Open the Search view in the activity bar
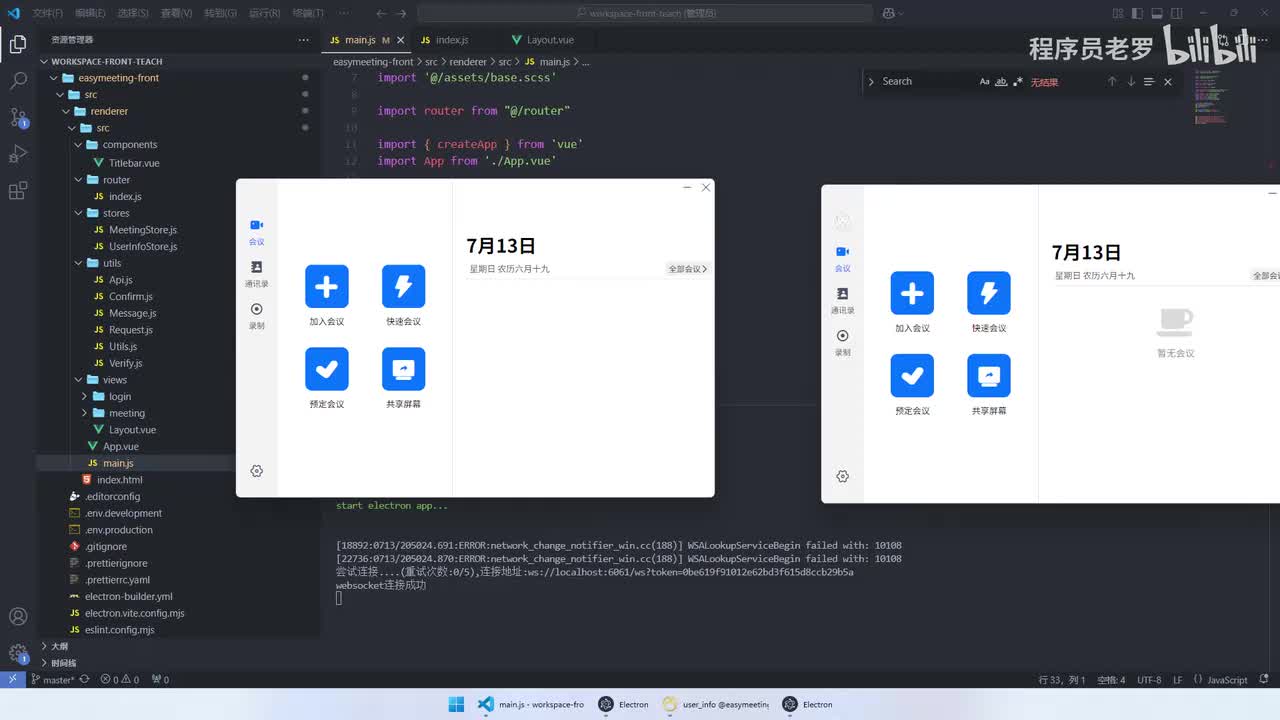 18,81
